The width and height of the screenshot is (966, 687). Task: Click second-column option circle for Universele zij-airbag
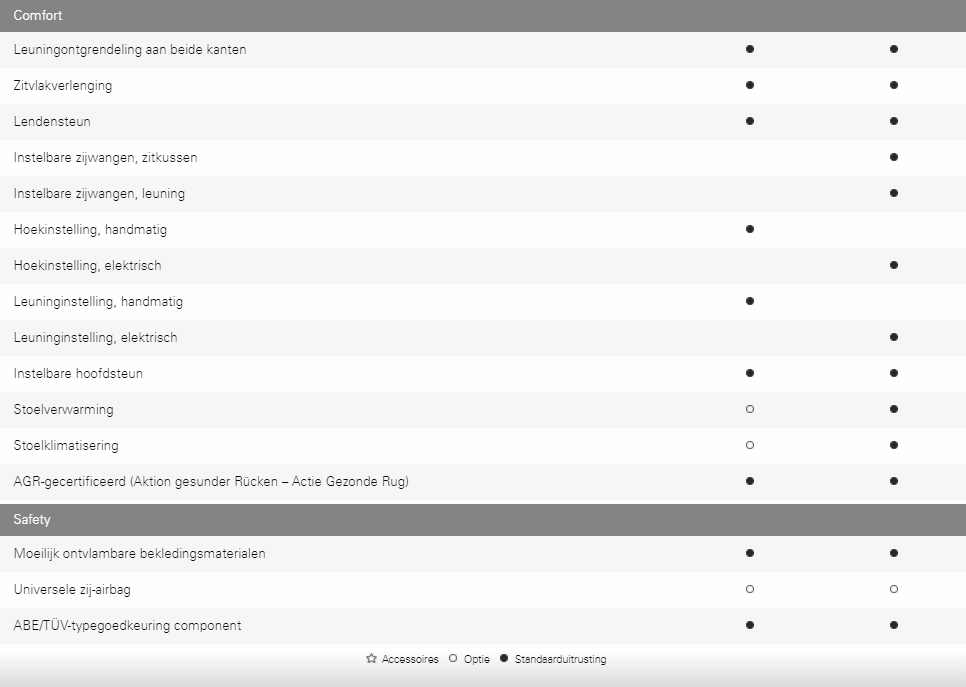coord(894,589)
